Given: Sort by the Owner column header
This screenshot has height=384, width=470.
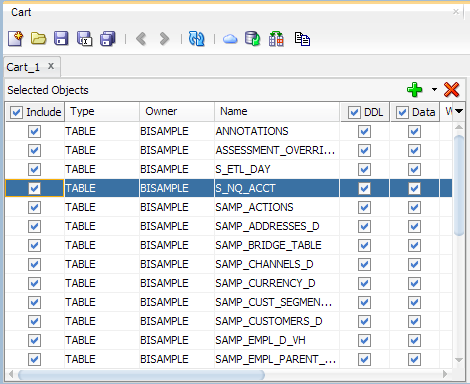Looking at the screenshot, I should click(177, 111).
